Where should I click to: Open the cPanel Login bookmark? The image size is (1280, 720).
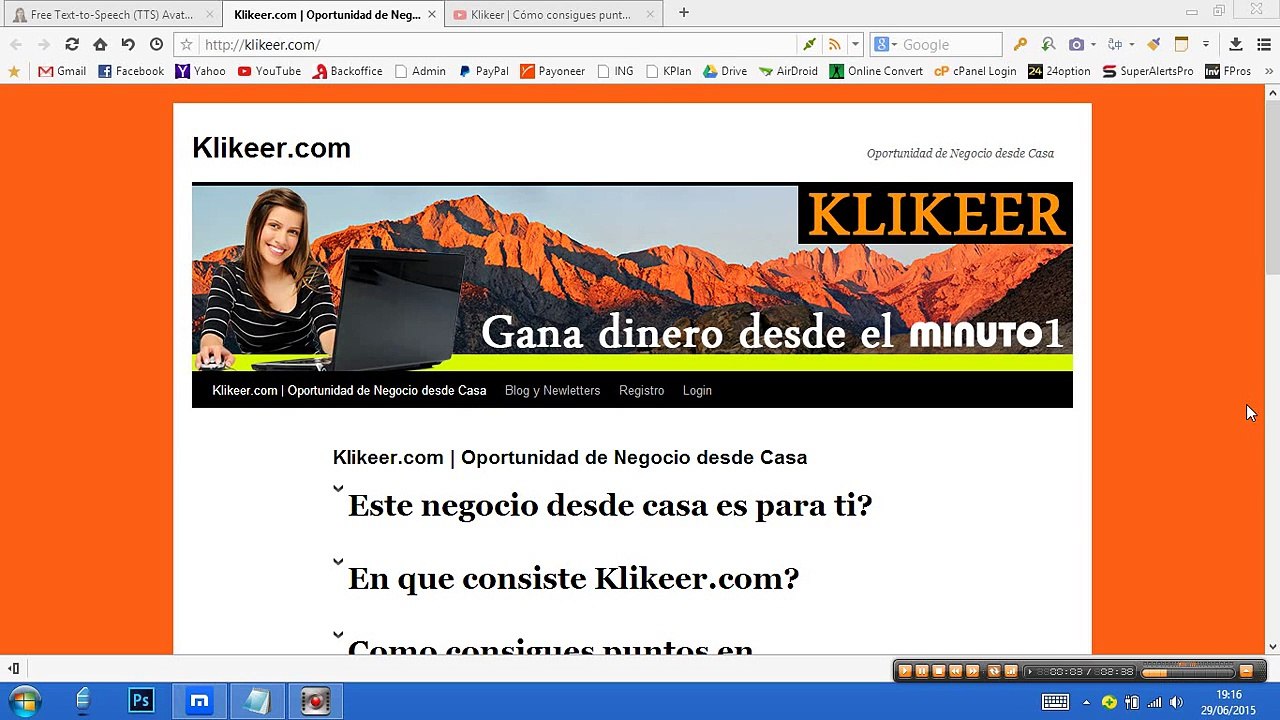976,71
